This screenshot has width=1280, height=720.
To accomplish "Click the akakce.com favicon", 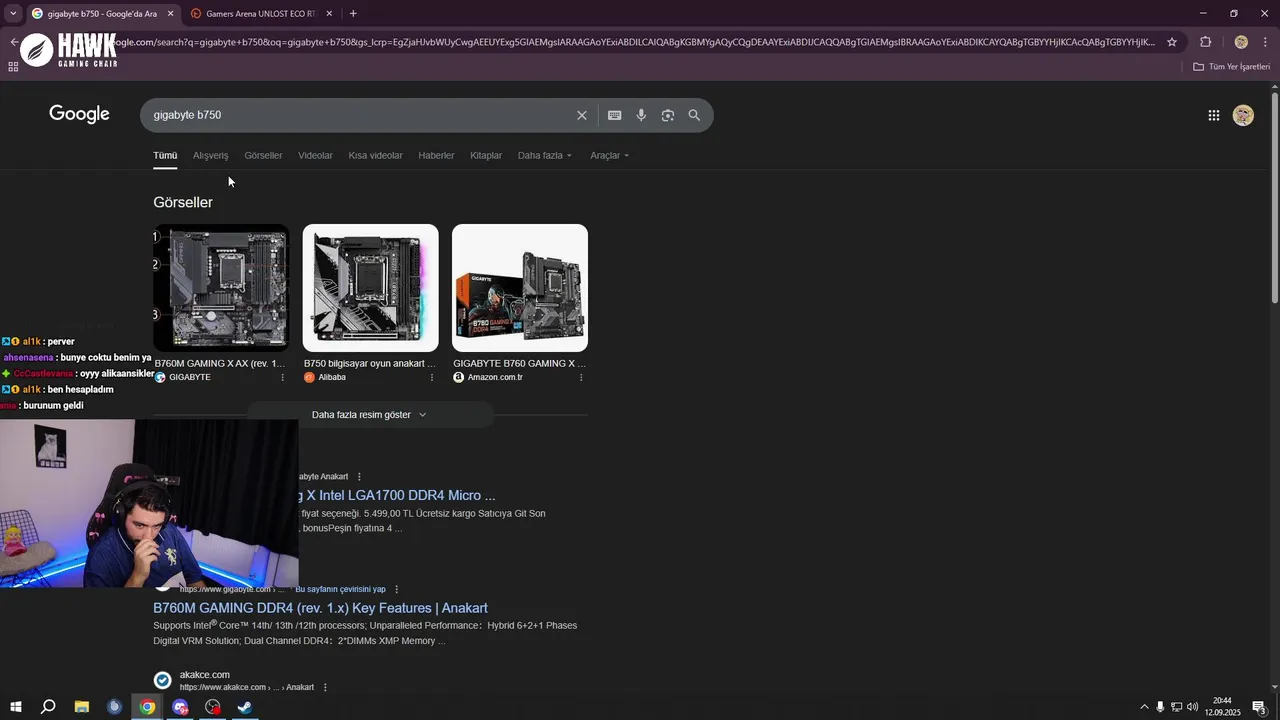I will pyautogui.click(x=162, y=680).
